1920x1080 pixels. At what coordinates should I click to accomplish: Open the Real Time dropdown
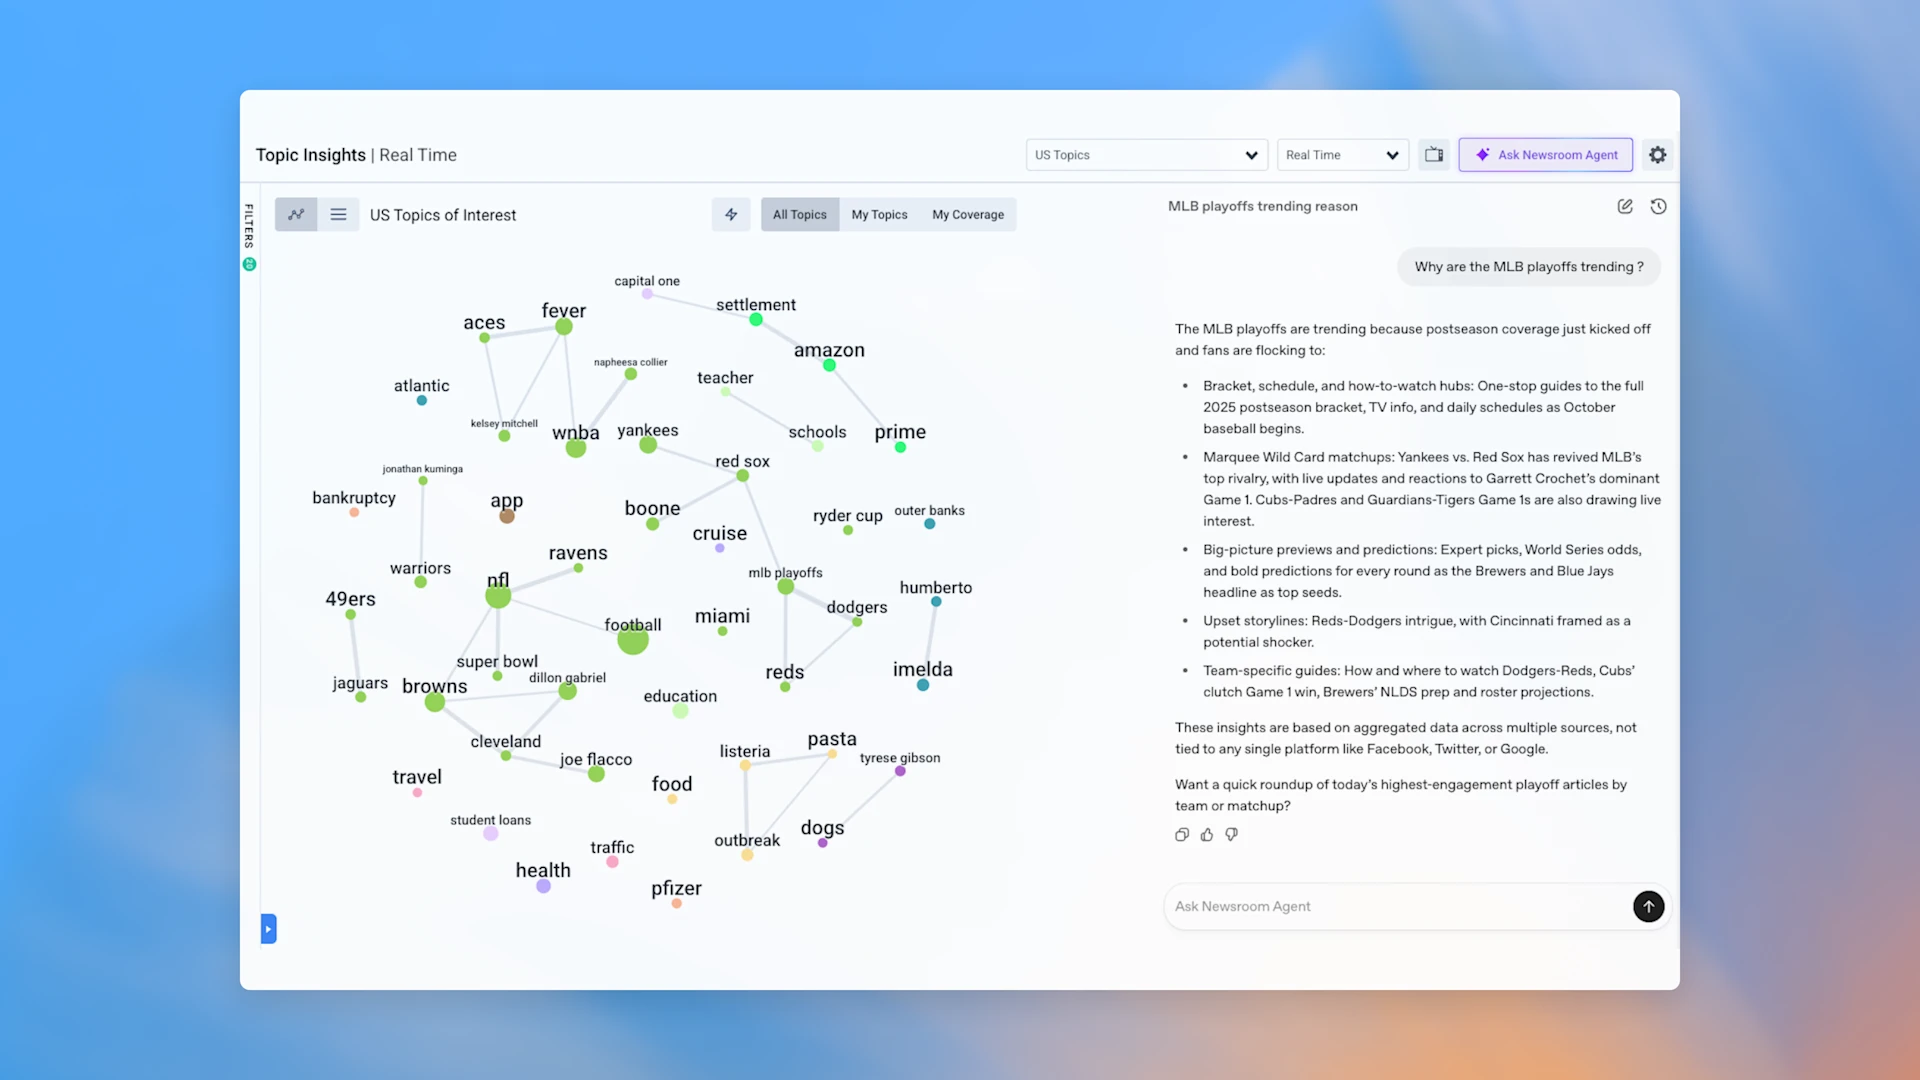1342,155
